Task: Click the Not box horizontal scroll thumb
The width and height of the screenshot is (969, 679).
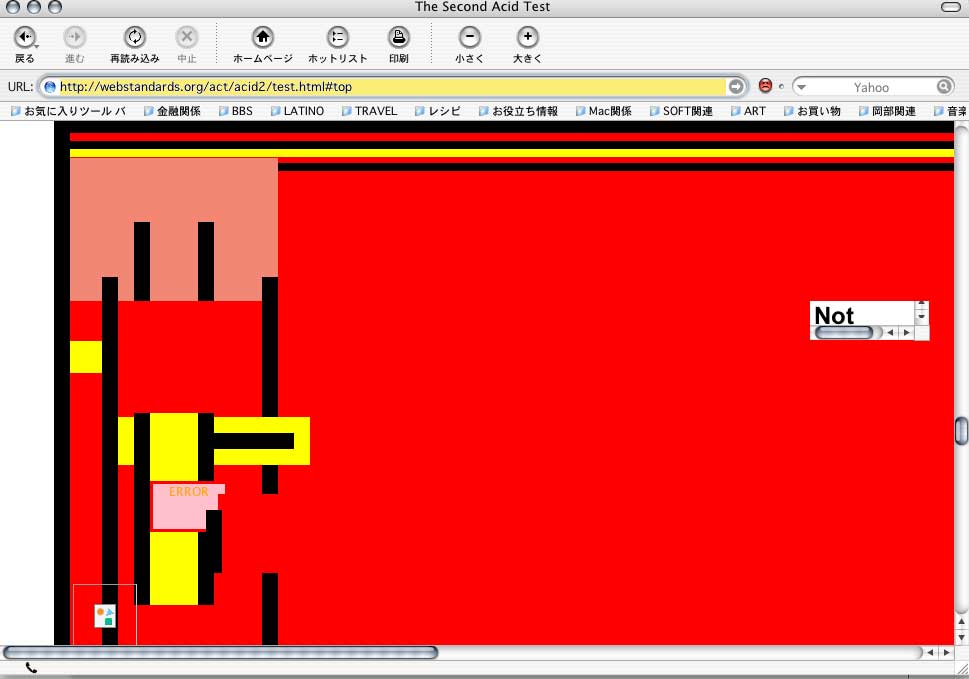Action: 844,332
